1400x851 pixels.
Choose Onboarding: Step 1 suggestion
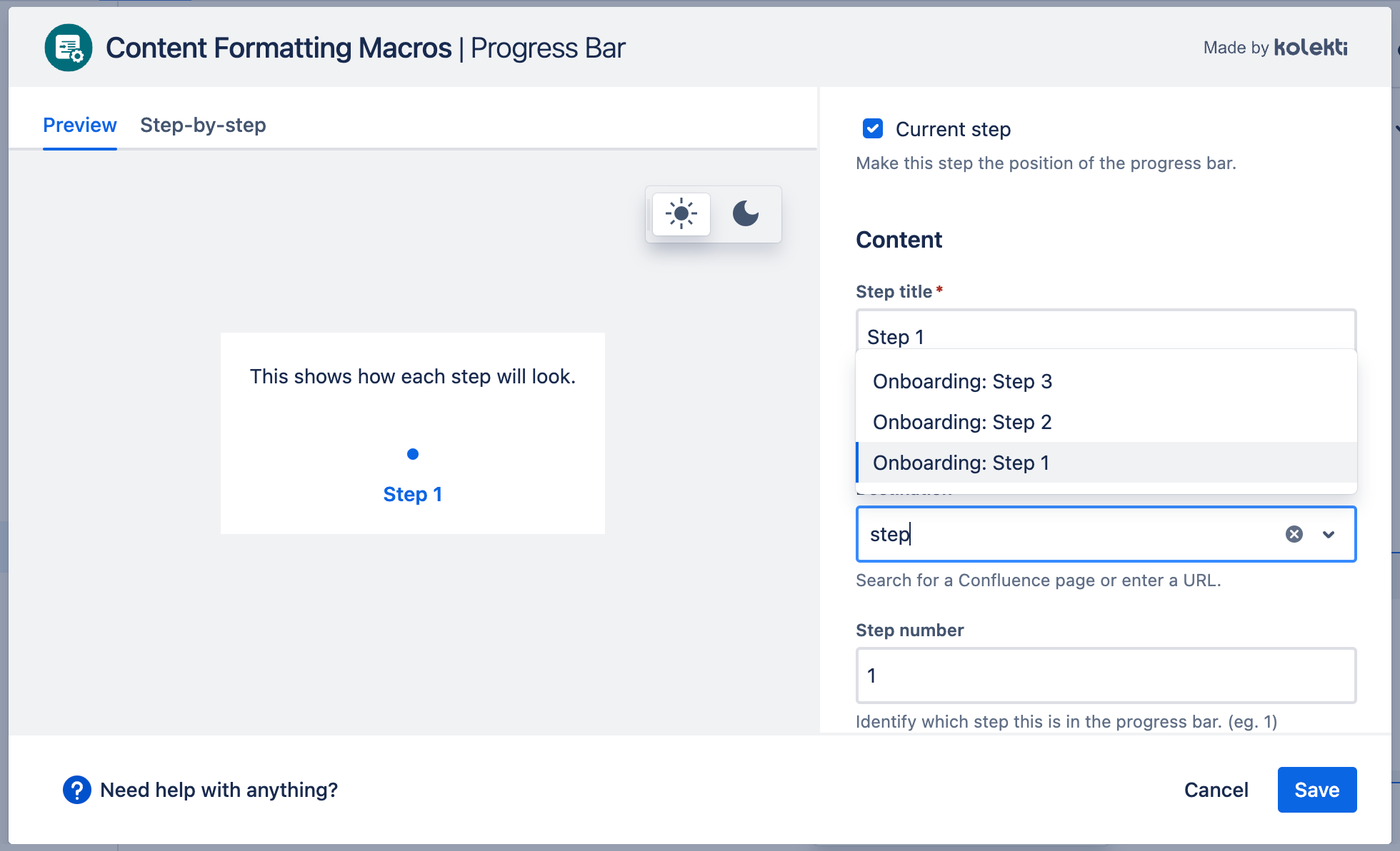coord(1106,463)
